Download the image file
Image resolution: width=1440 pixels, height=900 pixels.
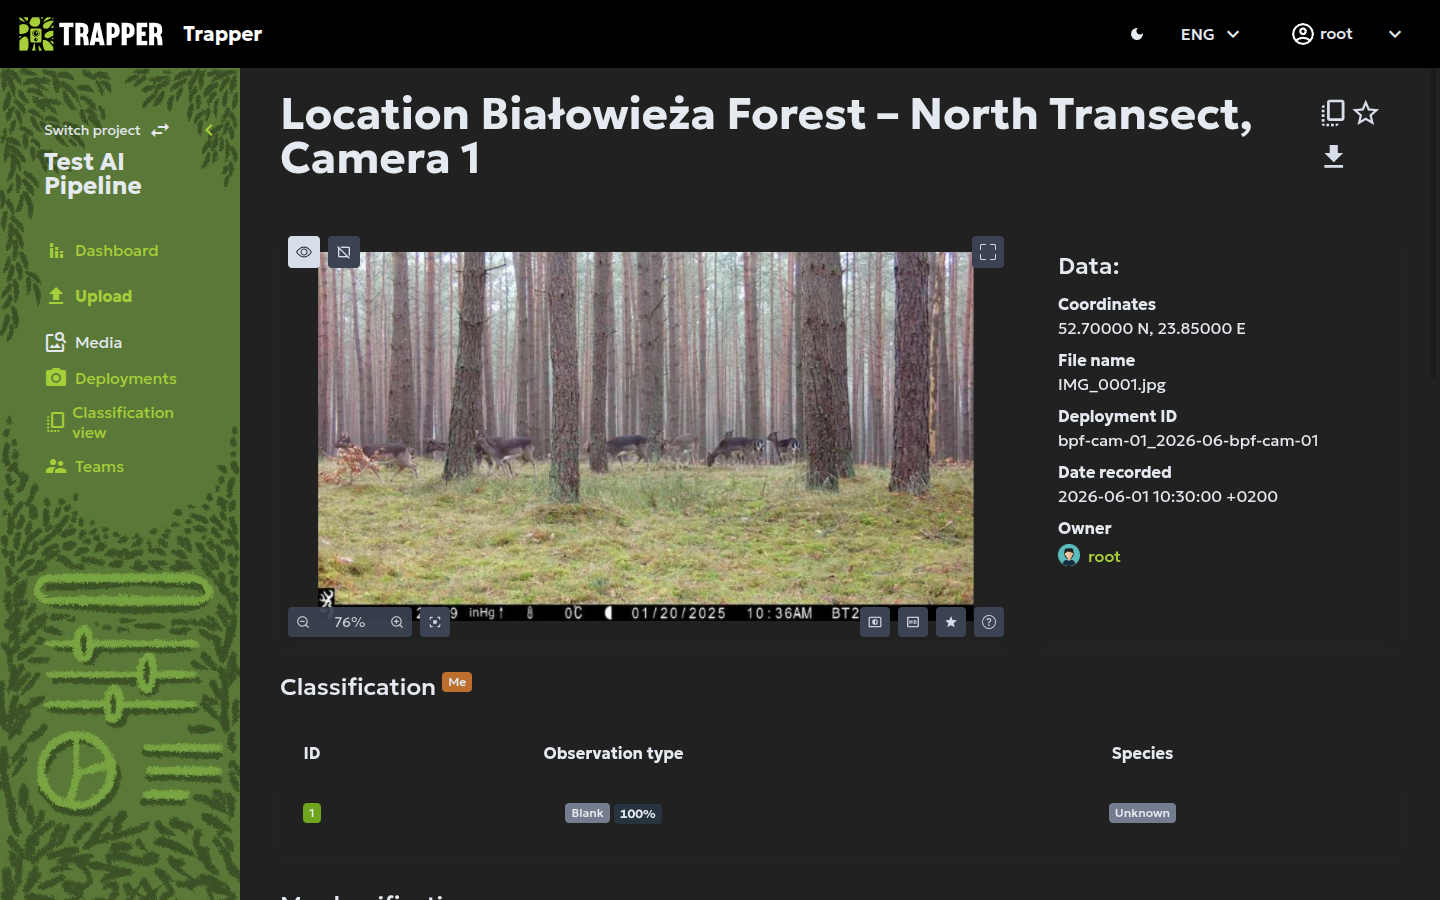(1333, 157)
